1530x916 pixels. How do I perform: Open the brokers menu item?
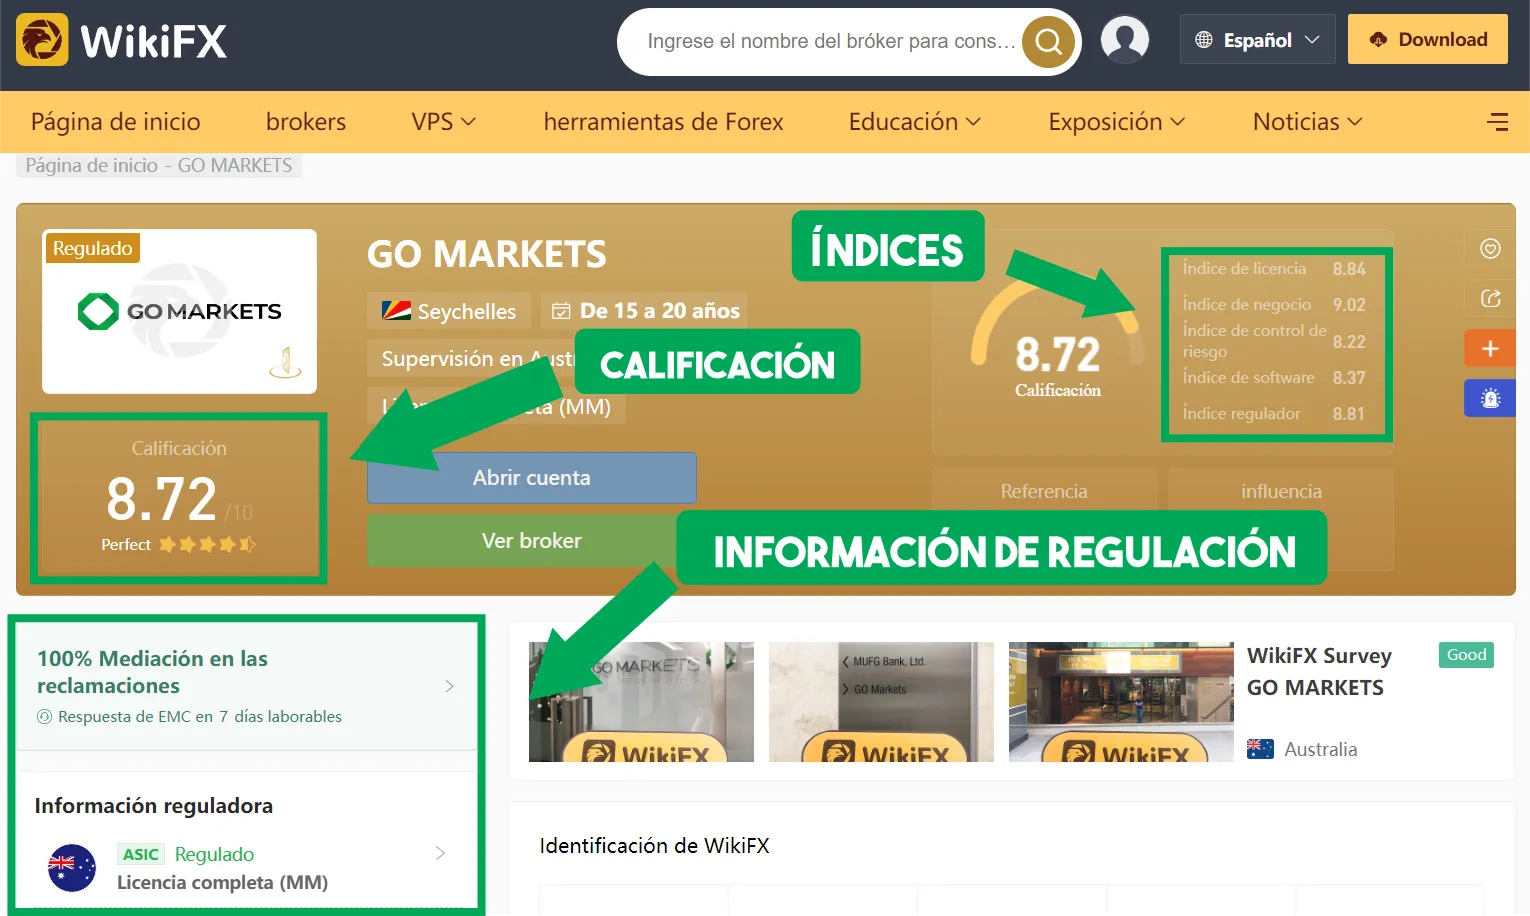click(x=306, y=122)
